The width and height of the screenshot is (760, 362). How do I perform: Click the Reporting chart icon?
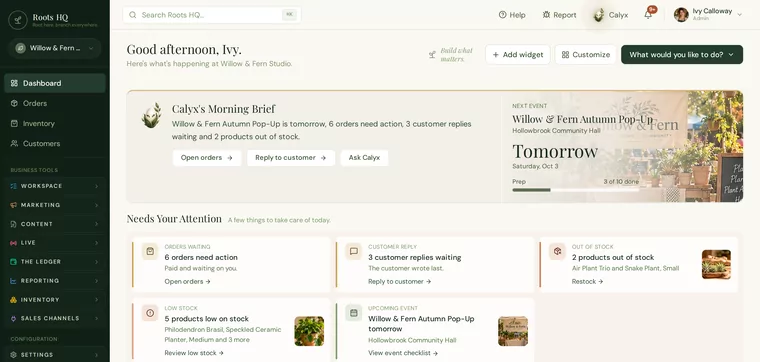[14, 281]
